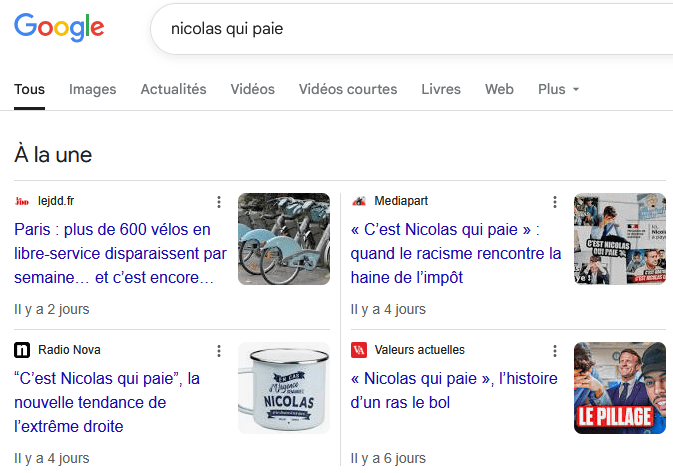This screenshot has width=673, height=473.
Task: Click the Mediapart source favicon
Action: click(x=359, y=201)
